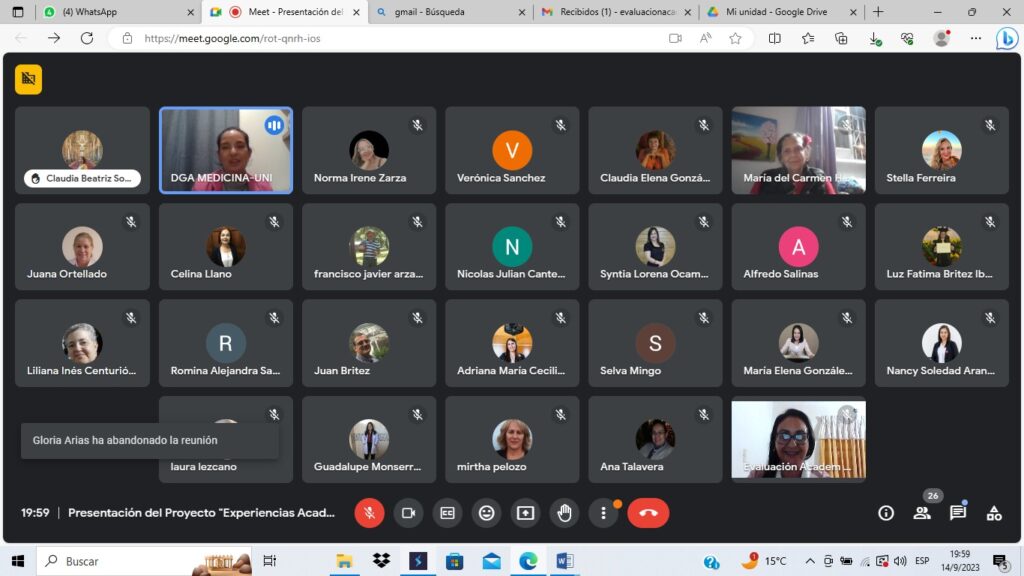Turn on closed captions

point(447,513)
